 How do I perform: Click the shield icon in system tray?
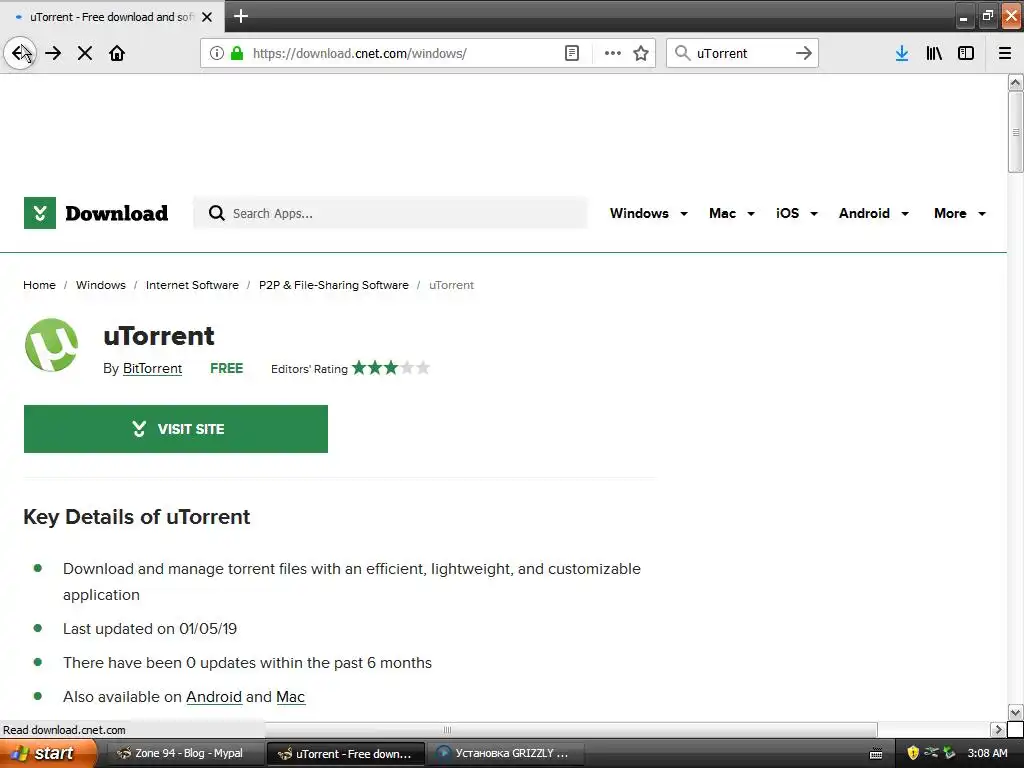click(x=913, y=753)
